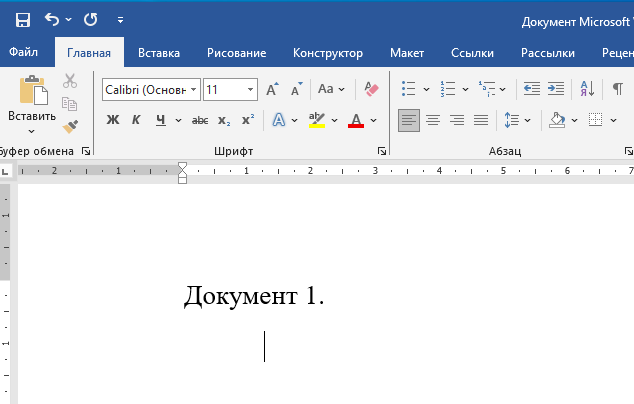Switch to the Вставка tab
Image resolution: width=634 pixels, height=404 pixels.
[x=159, y=53]
